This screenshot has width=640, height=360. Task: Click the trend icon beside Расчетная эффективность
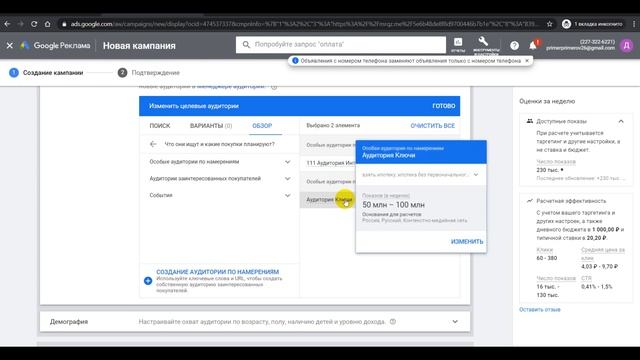529,200
